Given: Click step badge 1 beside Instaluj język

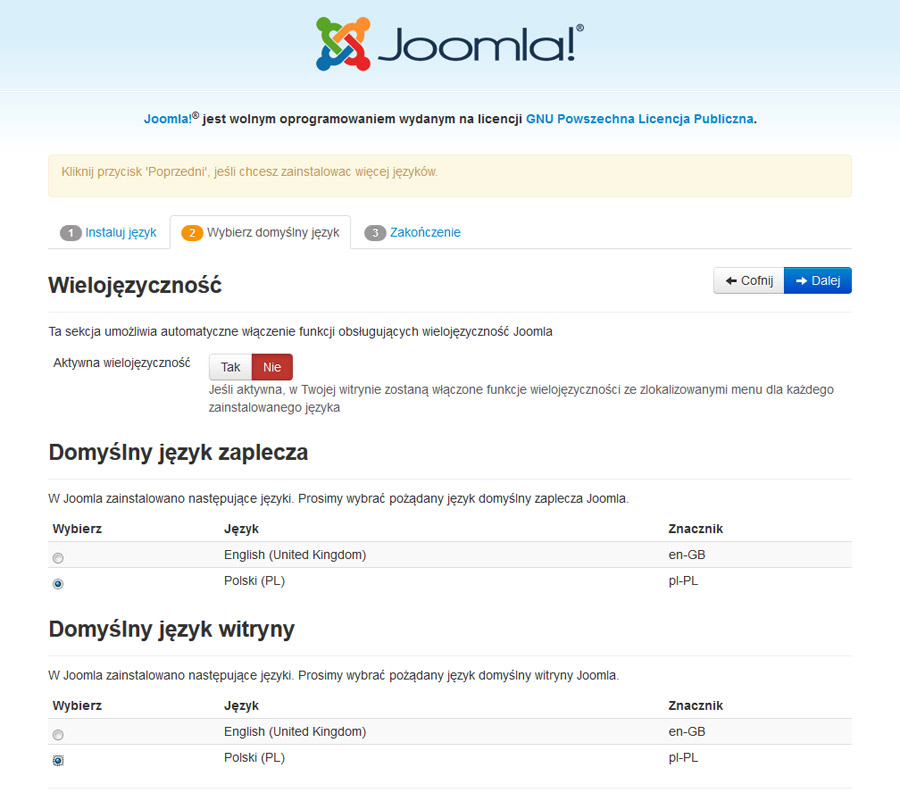Looking at the screenshot, I should [x=71, y=233].
